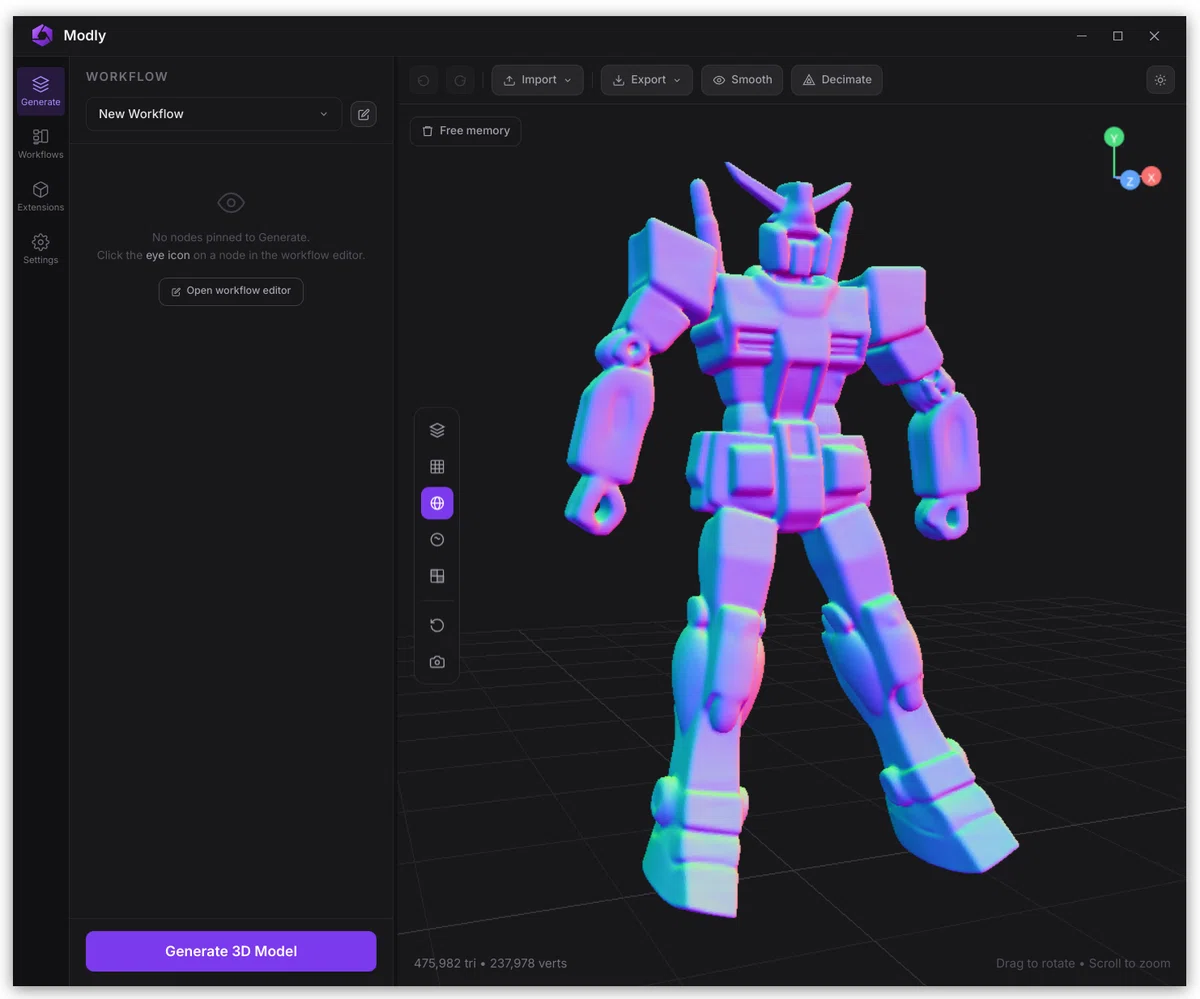The width and height of the screenshot is (1200, 999).
Task: Click the blue Z axis gizmo handle
Action: tap(1130, 180)
